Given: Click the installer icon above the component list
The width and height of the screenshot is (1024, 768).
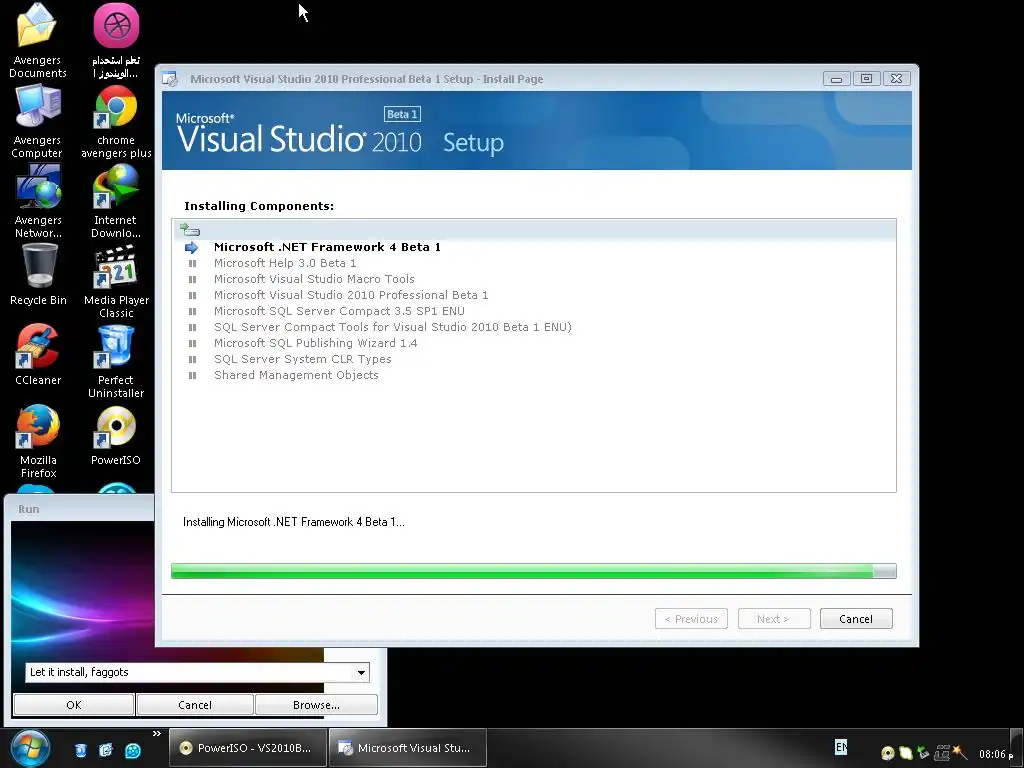Looking at the screenshot, I should click(x=189, y=229).
